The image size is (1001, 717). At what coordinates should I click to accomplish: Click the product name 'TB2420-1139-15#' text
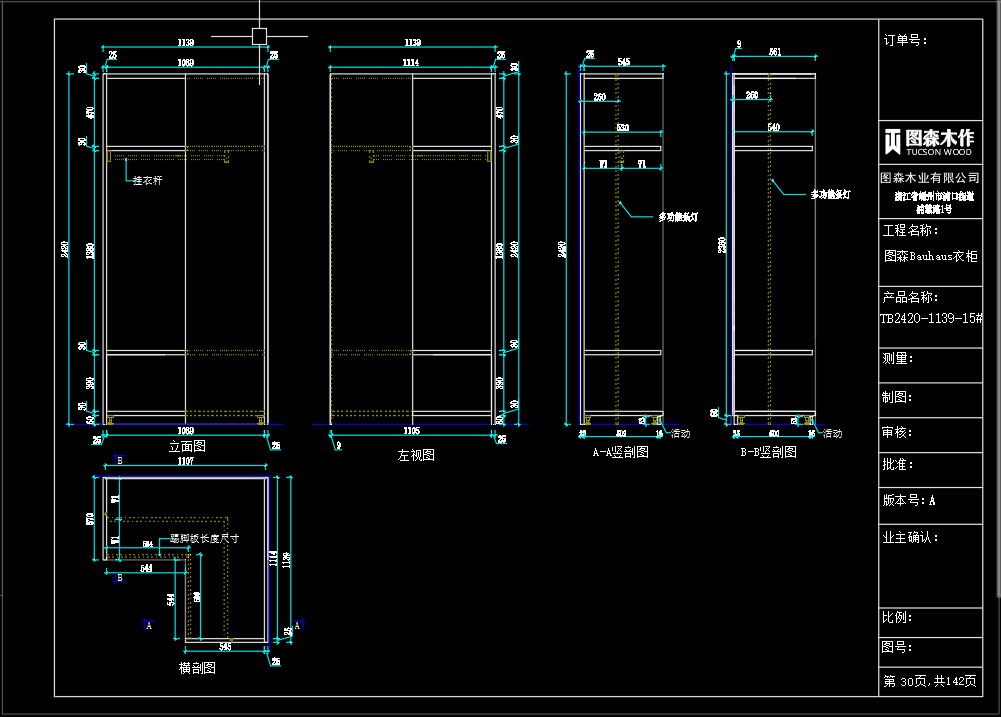pyautogui.click(x=930, y=318)
